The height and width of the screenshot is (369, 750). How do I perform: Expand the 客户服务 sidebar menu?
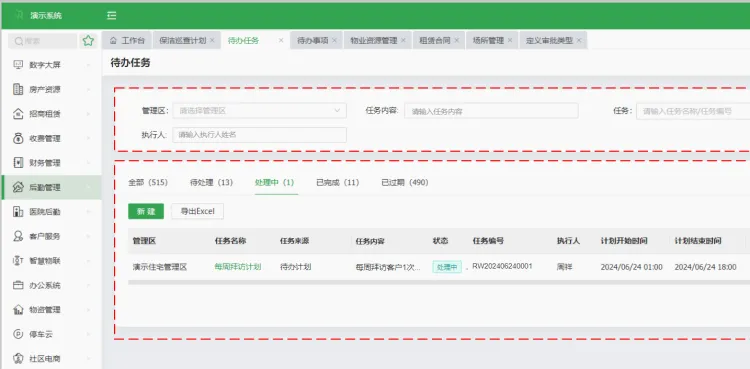(x=52, y=236)
